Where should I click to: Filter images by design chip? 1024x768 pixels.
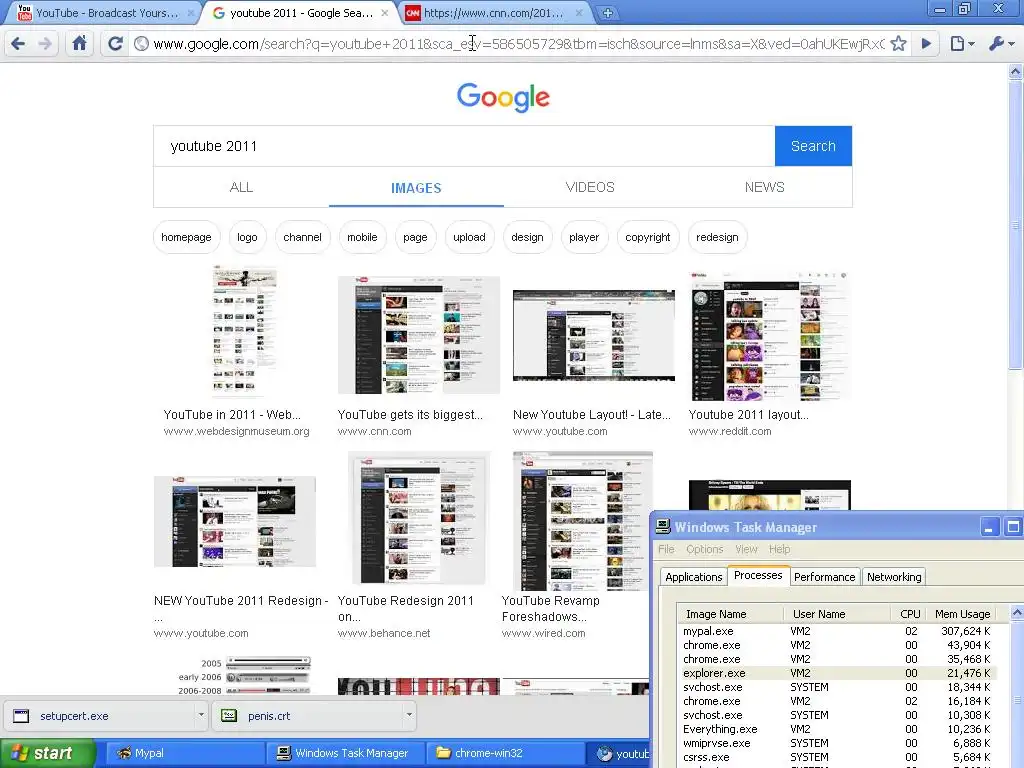pyautogui.click(x=527, y=237)
